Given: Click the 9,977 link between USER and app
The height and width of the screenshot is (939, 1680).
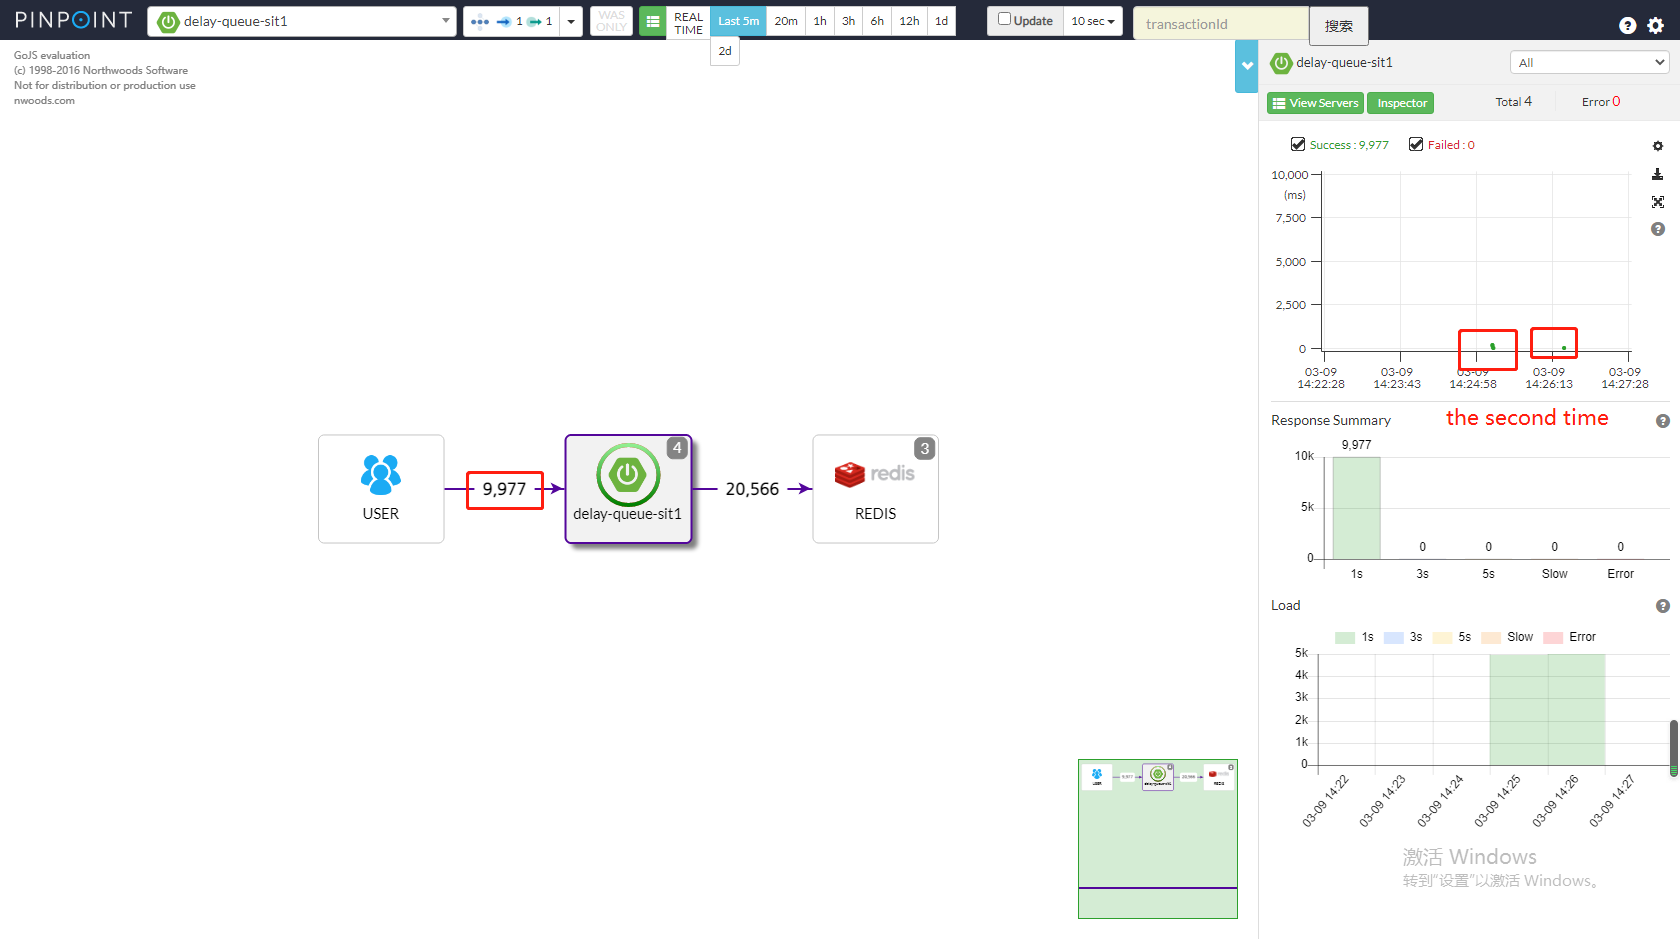Looking at the screenshot, I should tap(504, 489).
